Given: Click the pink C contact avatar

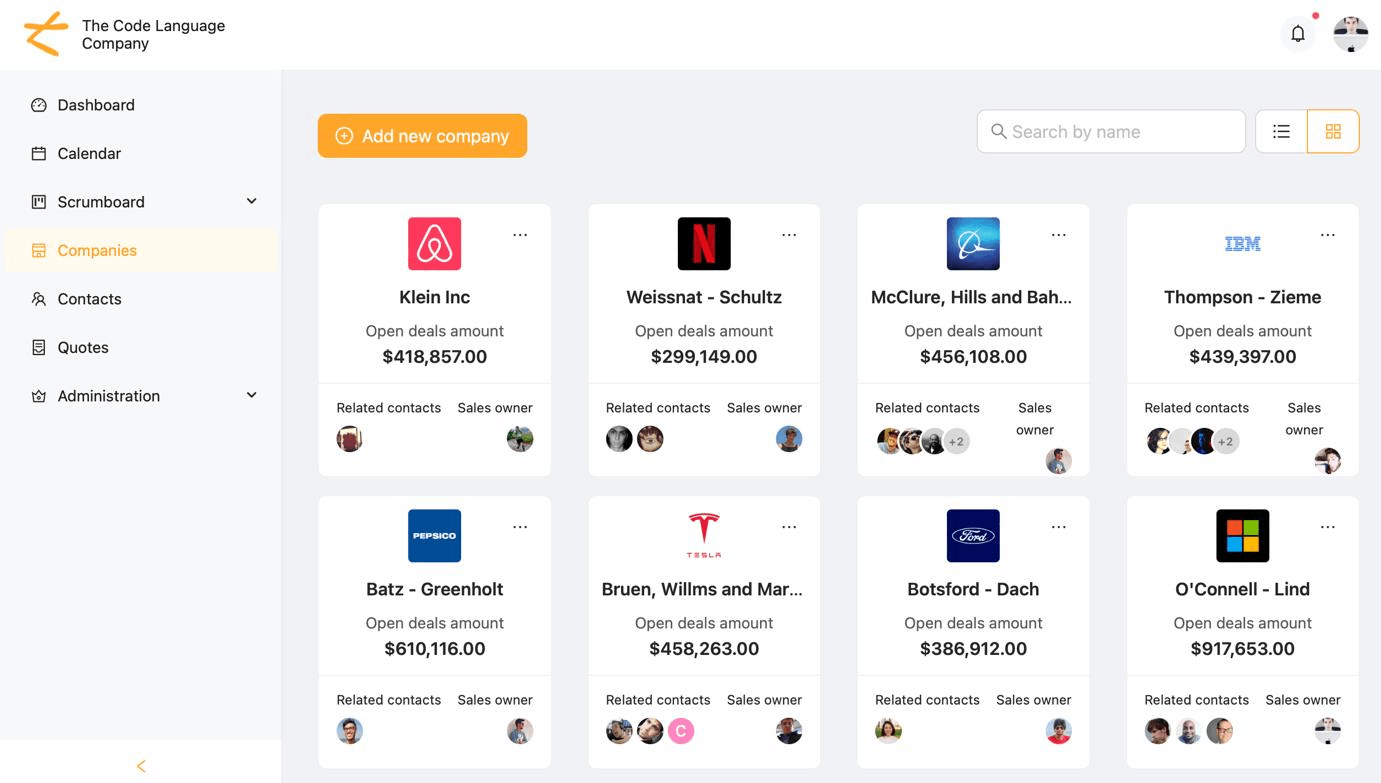Looking at the screenshot, I should pos(681,731).
